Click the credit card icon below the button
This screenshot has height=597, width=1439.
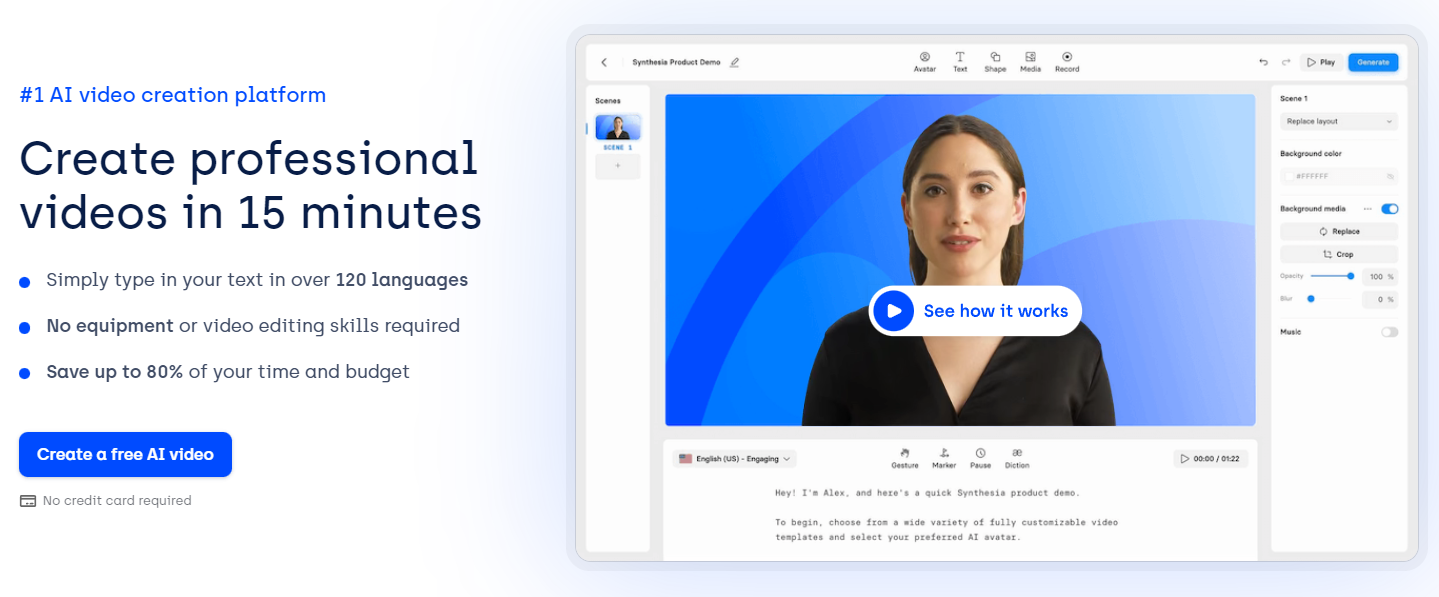(x=28, y=501)
